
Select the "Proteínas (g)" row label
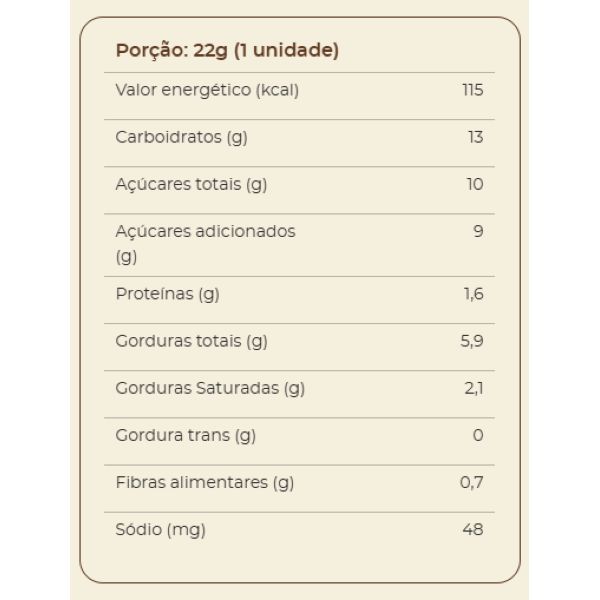click(x=167, y=294)
